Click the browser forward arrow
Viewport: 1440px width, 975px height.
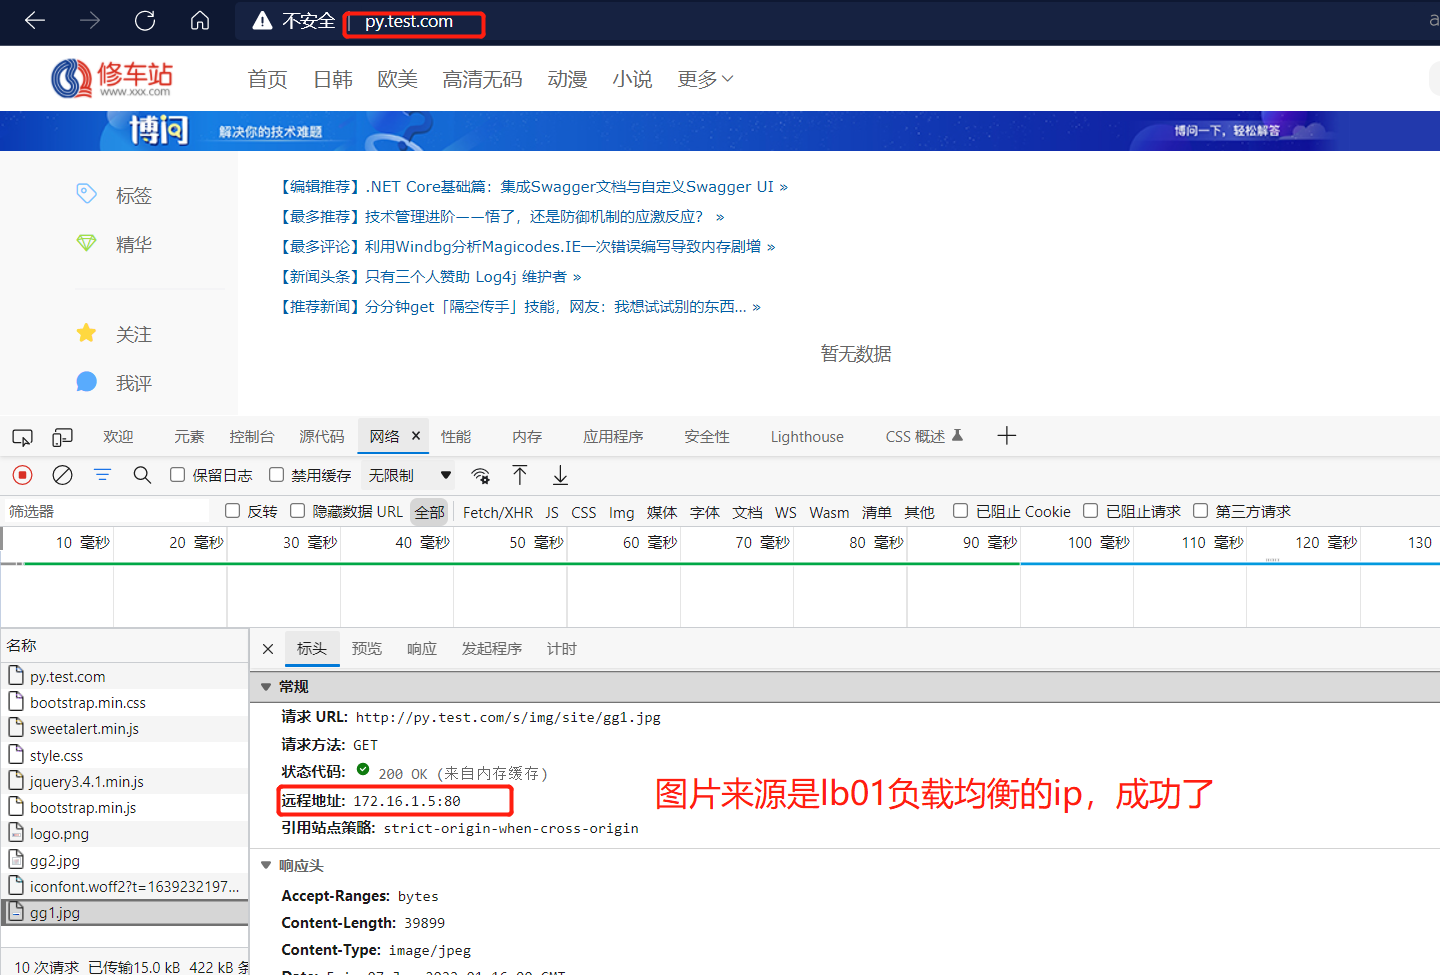[90, 20]
